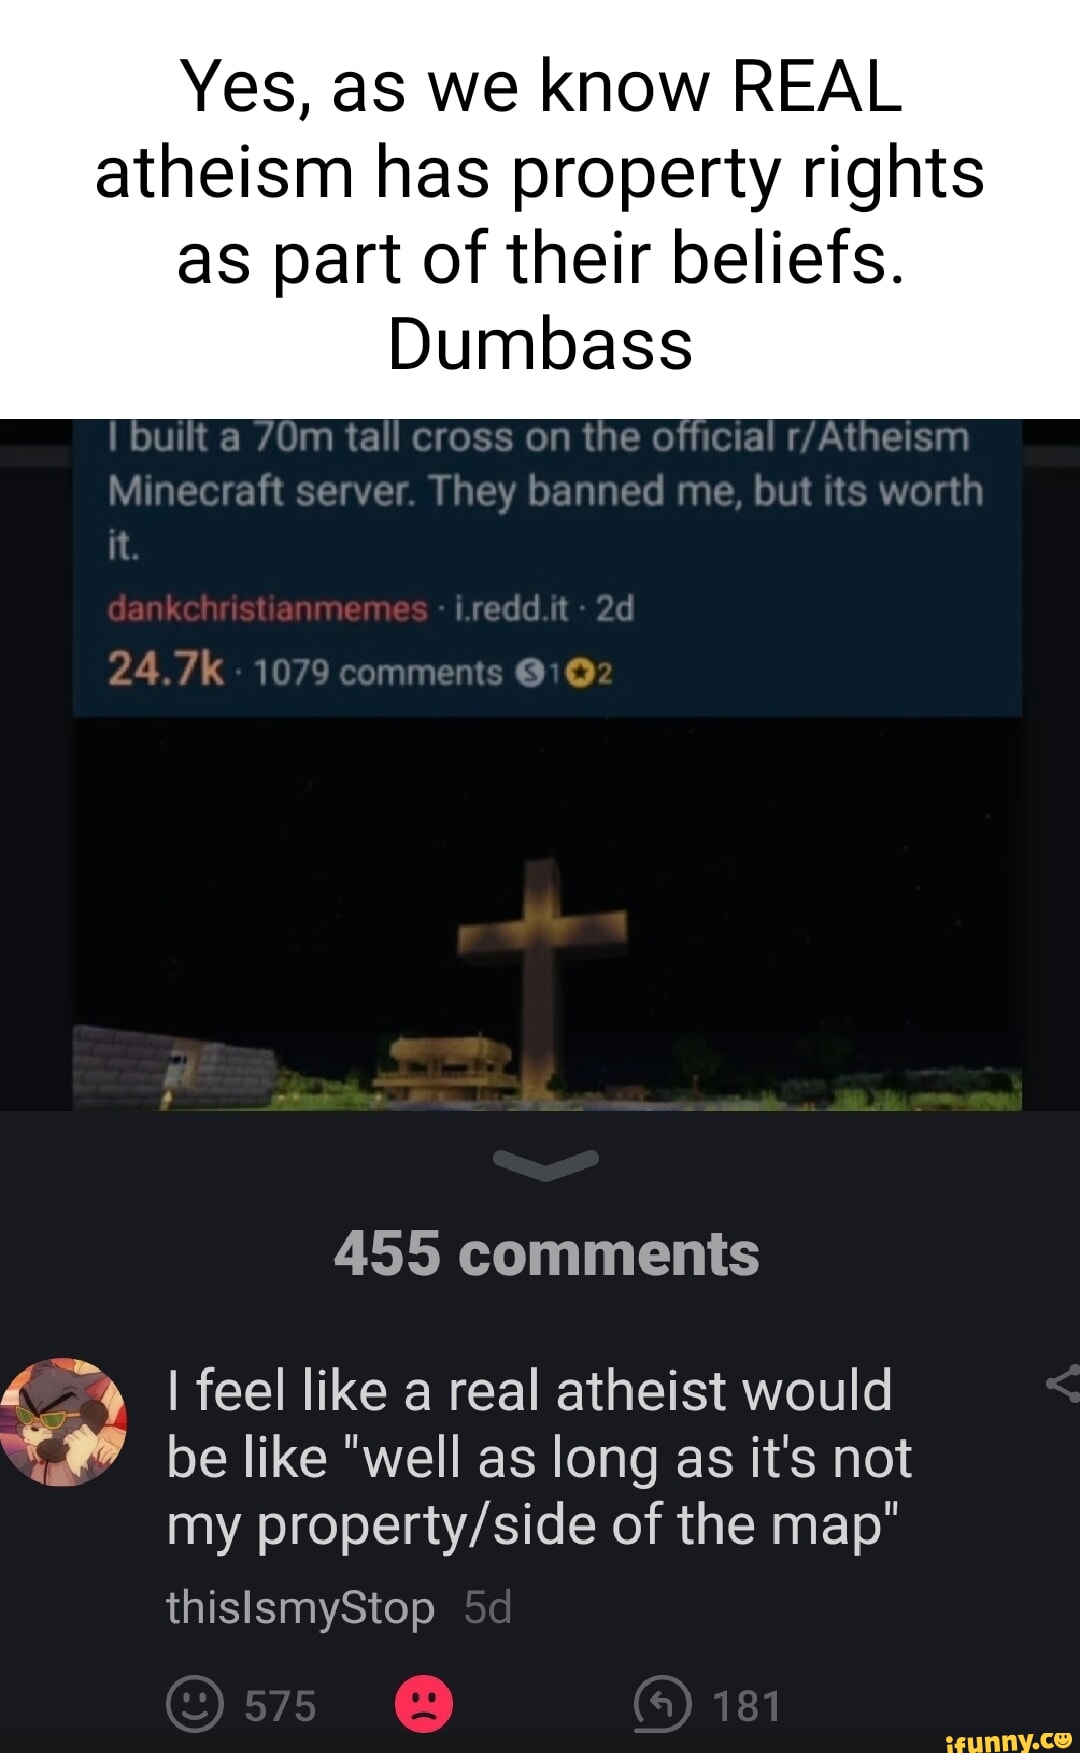Open the dankchristianmemes subreddit link

[x=267, y=608]
